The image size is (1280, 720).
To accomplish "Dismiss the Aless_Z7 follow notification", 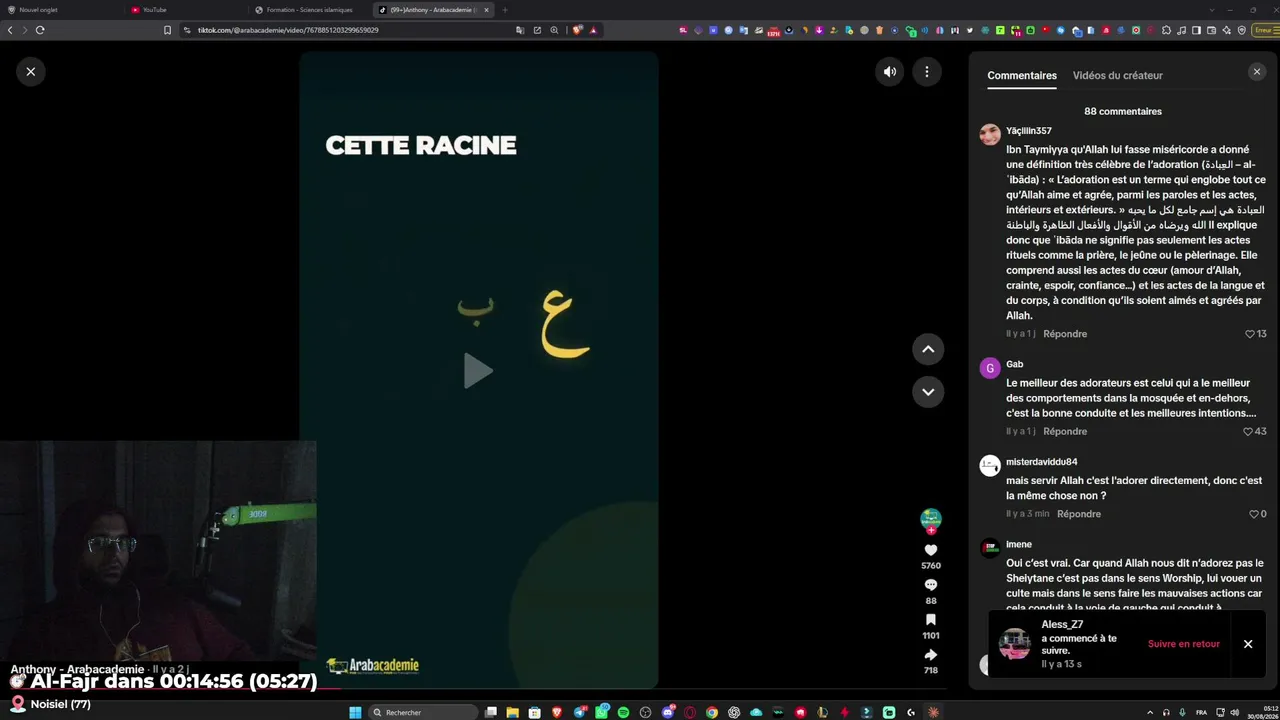I will point(1248,644).
